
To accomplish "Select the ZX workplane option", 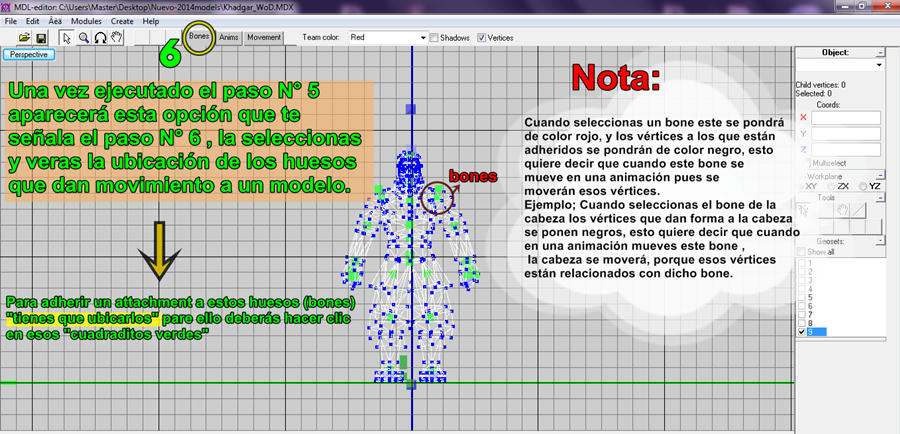I will click(x=831, y=186).
